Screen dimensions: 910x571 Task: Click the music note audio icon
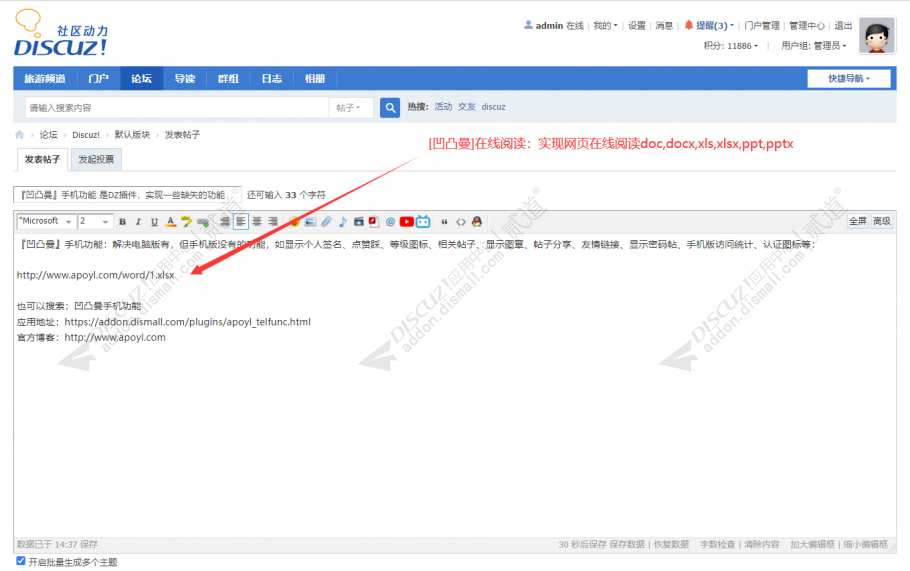coord(342,222)
